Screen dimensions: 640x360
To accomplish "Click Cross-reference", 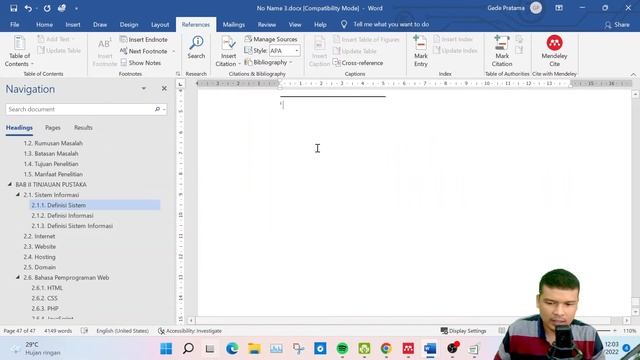I will [358, 63].
